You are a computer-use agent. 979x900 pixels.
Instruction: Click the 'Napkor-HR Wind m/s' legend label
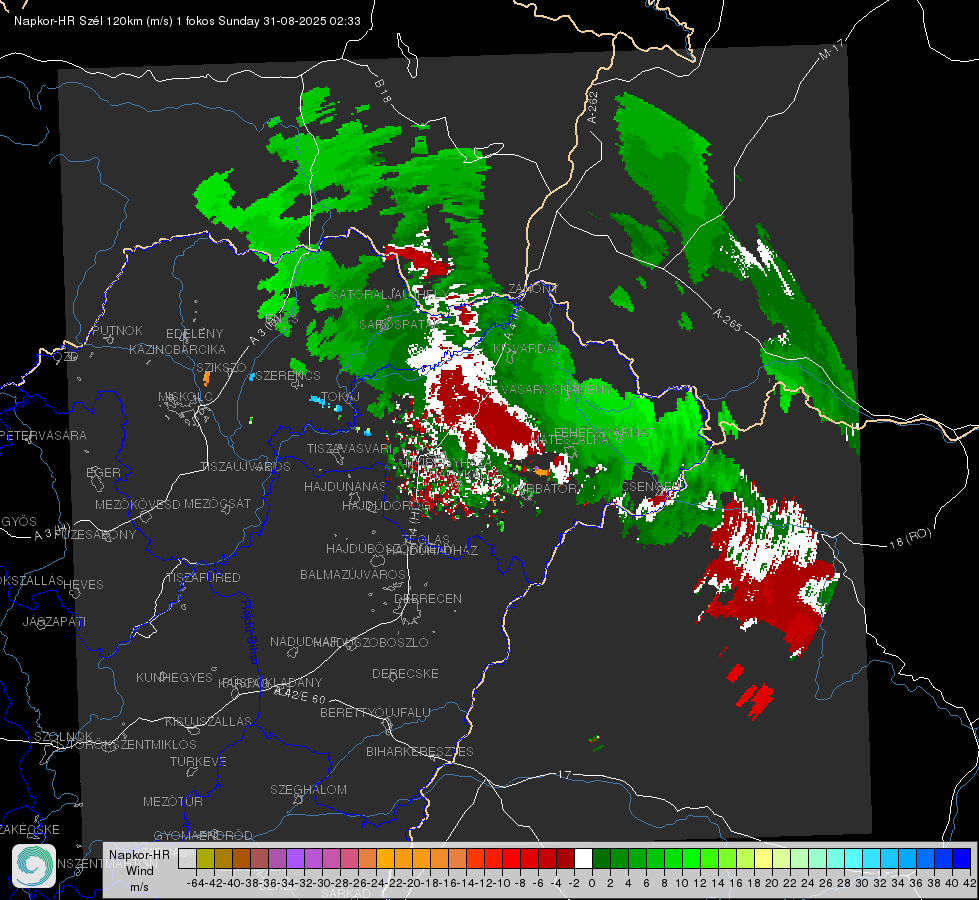tap(139, 870)
